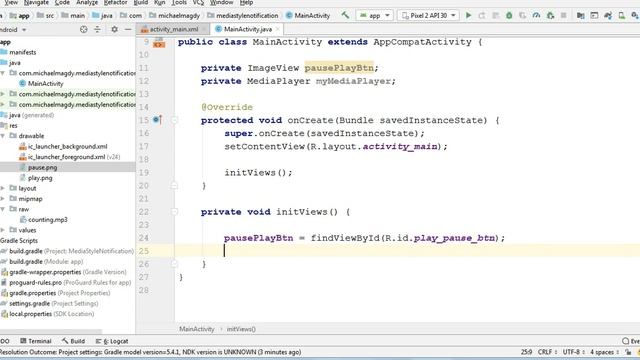Open the Code menu

point(62,2)
